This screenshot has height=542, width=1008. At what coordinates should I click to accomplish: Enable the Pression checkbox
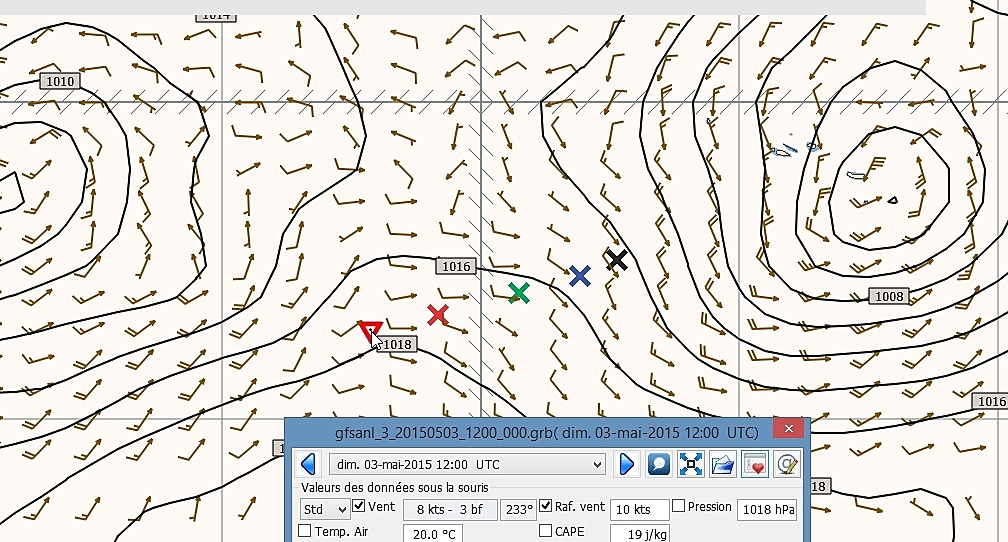(678, 506)
